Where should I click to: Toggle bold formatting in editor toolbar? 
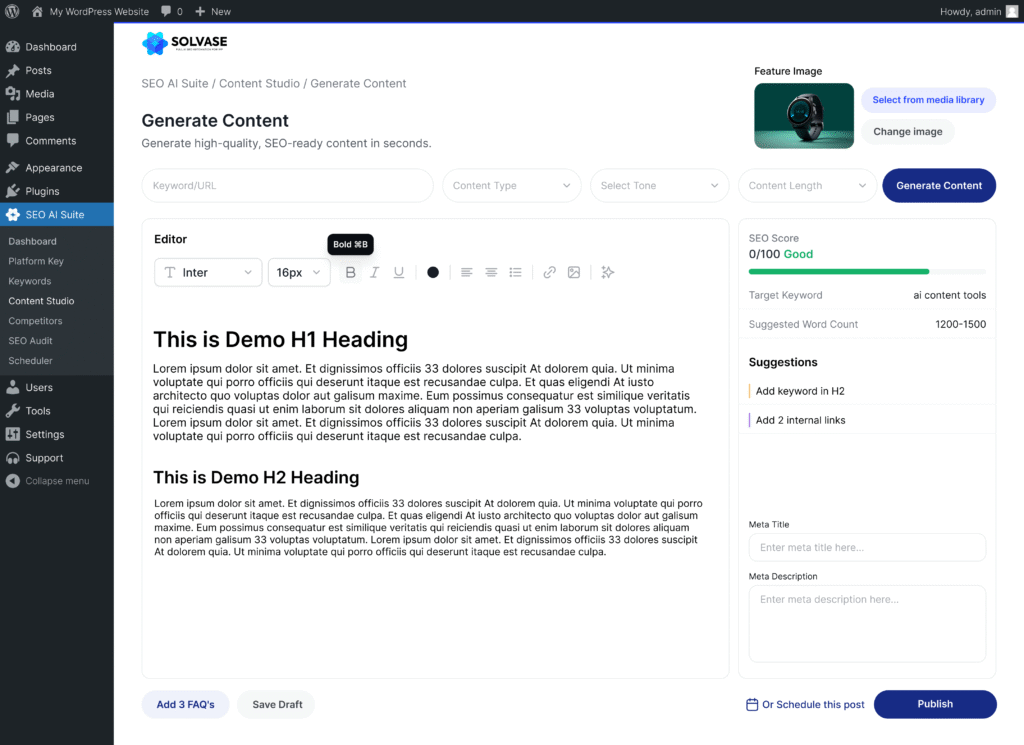pos(350,272)
